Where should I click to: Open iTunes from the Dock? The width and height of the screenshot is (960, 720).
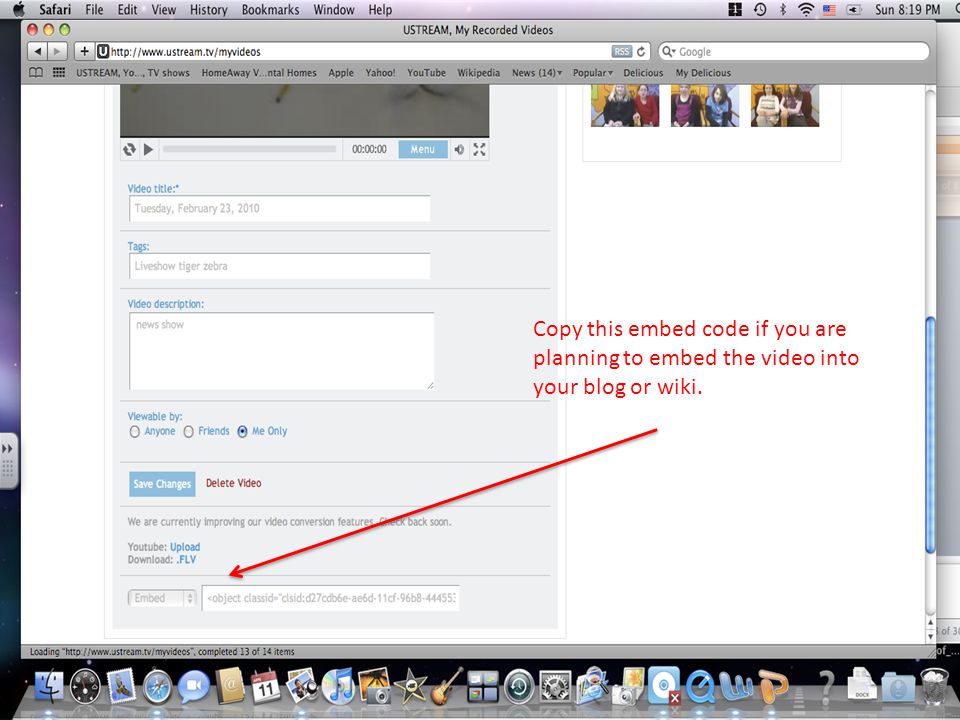tap(337, 686)
